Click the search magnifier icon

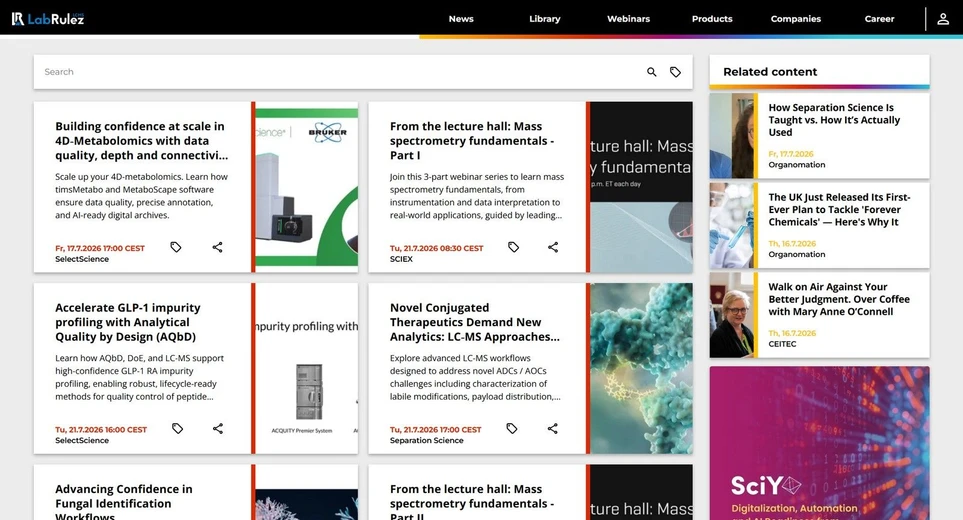coord(652,72)
